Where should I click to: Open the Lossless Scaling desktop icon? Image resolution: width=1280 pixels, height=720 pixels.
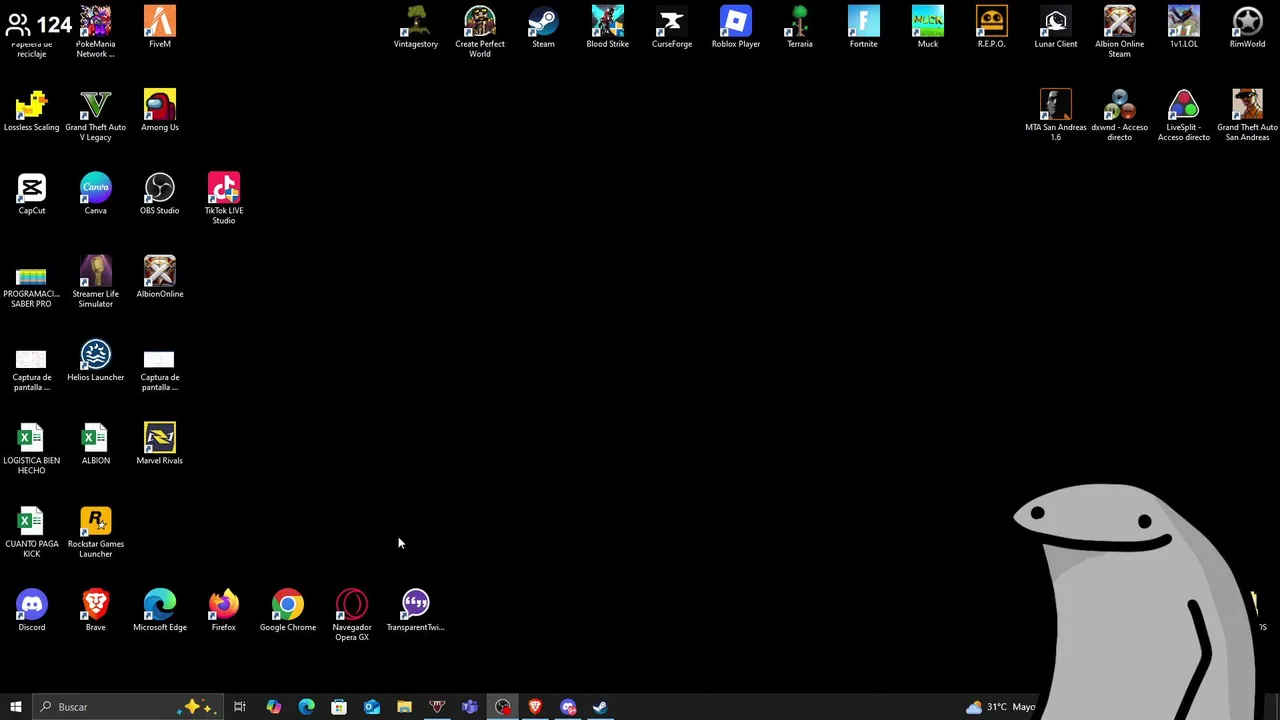(x=32, y=110)
